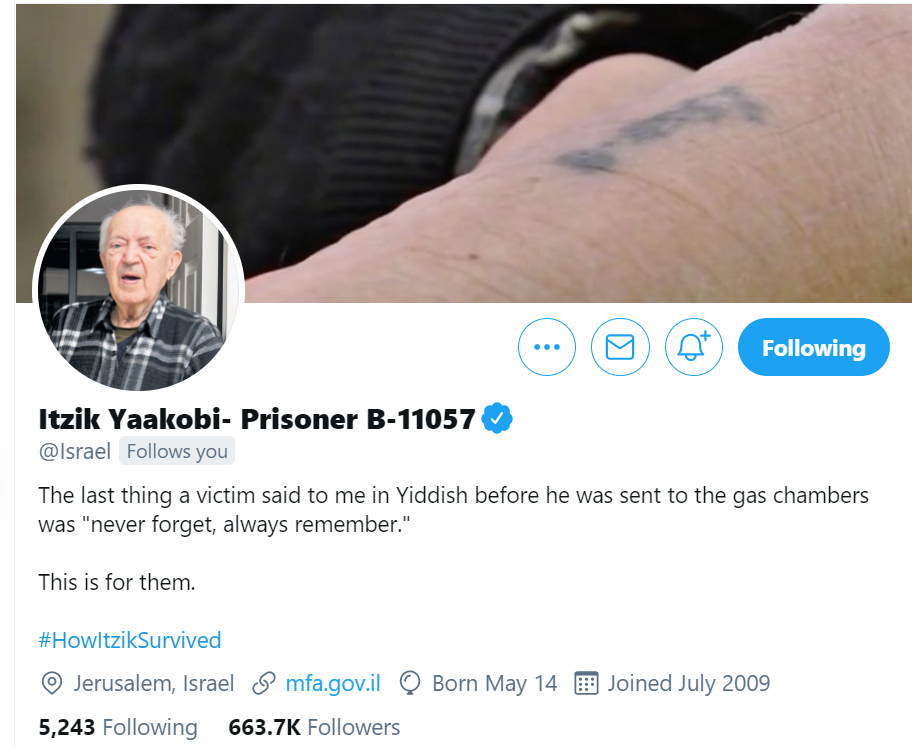This screenshot has height=747, width=912.
Task: Open the three-dot more options menu
Action: coord(547,347)
